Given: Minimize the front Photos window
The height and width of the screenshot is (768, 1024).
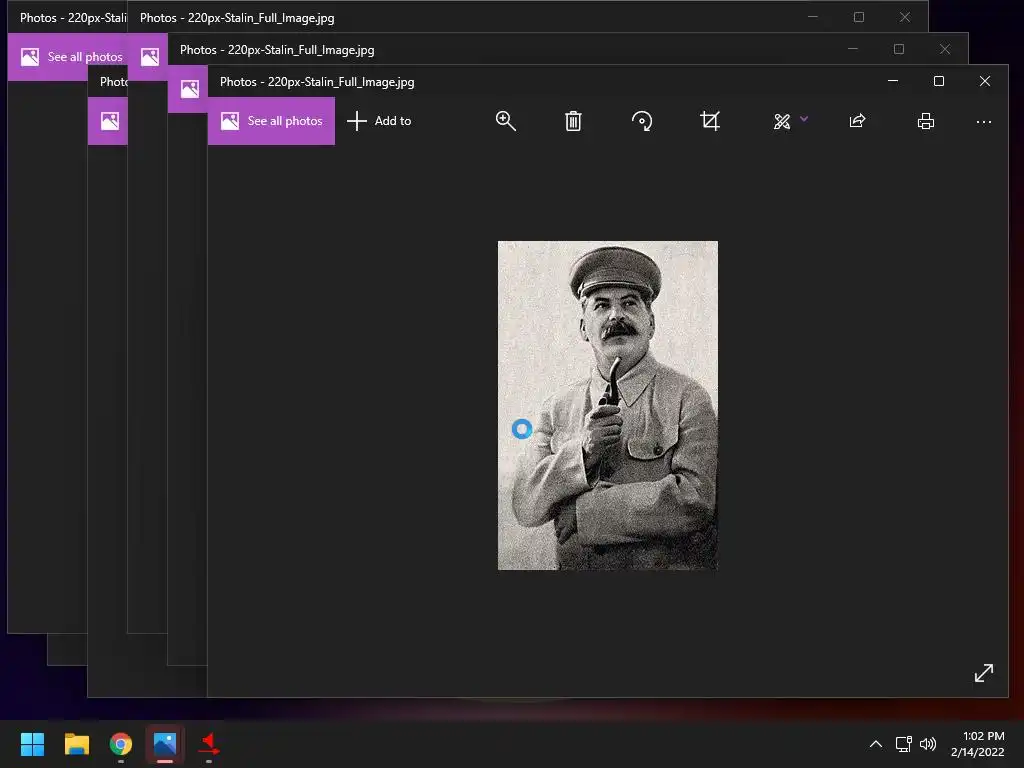Looking at the screenshot, I should pos(893,81).
